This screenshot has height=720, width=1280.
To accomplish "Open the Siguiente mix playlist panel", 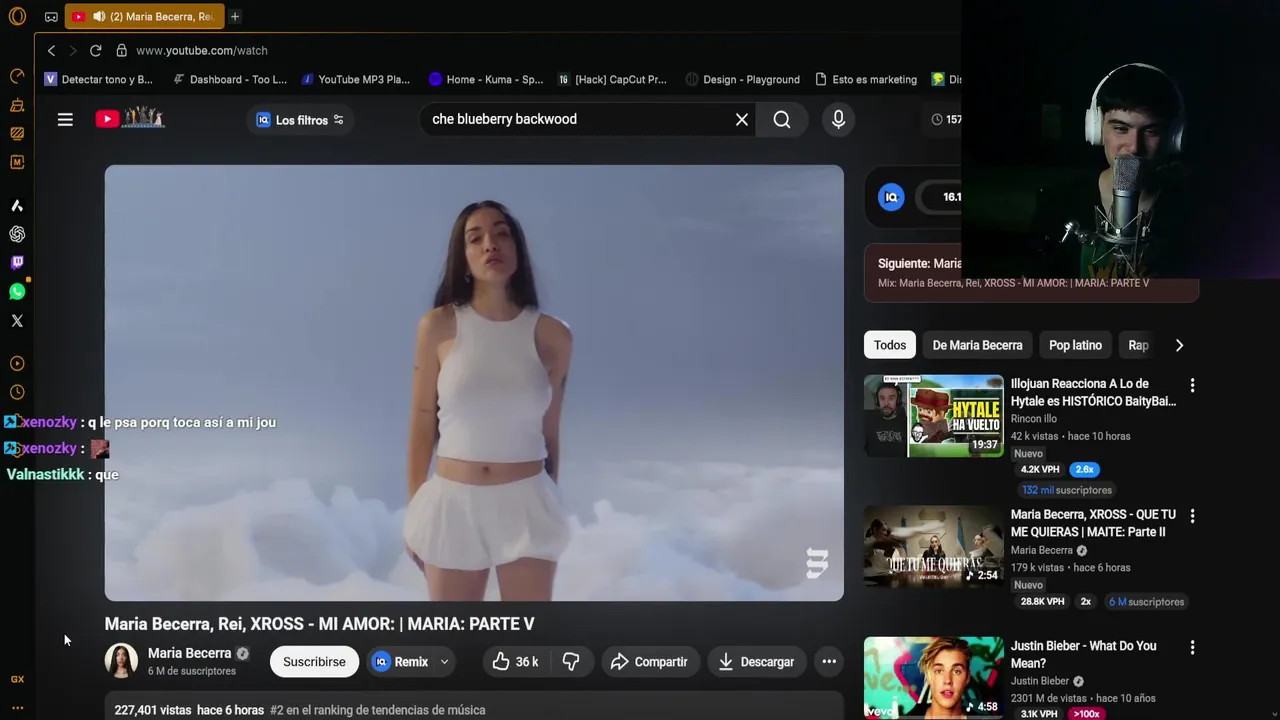I will point(1031,273).
